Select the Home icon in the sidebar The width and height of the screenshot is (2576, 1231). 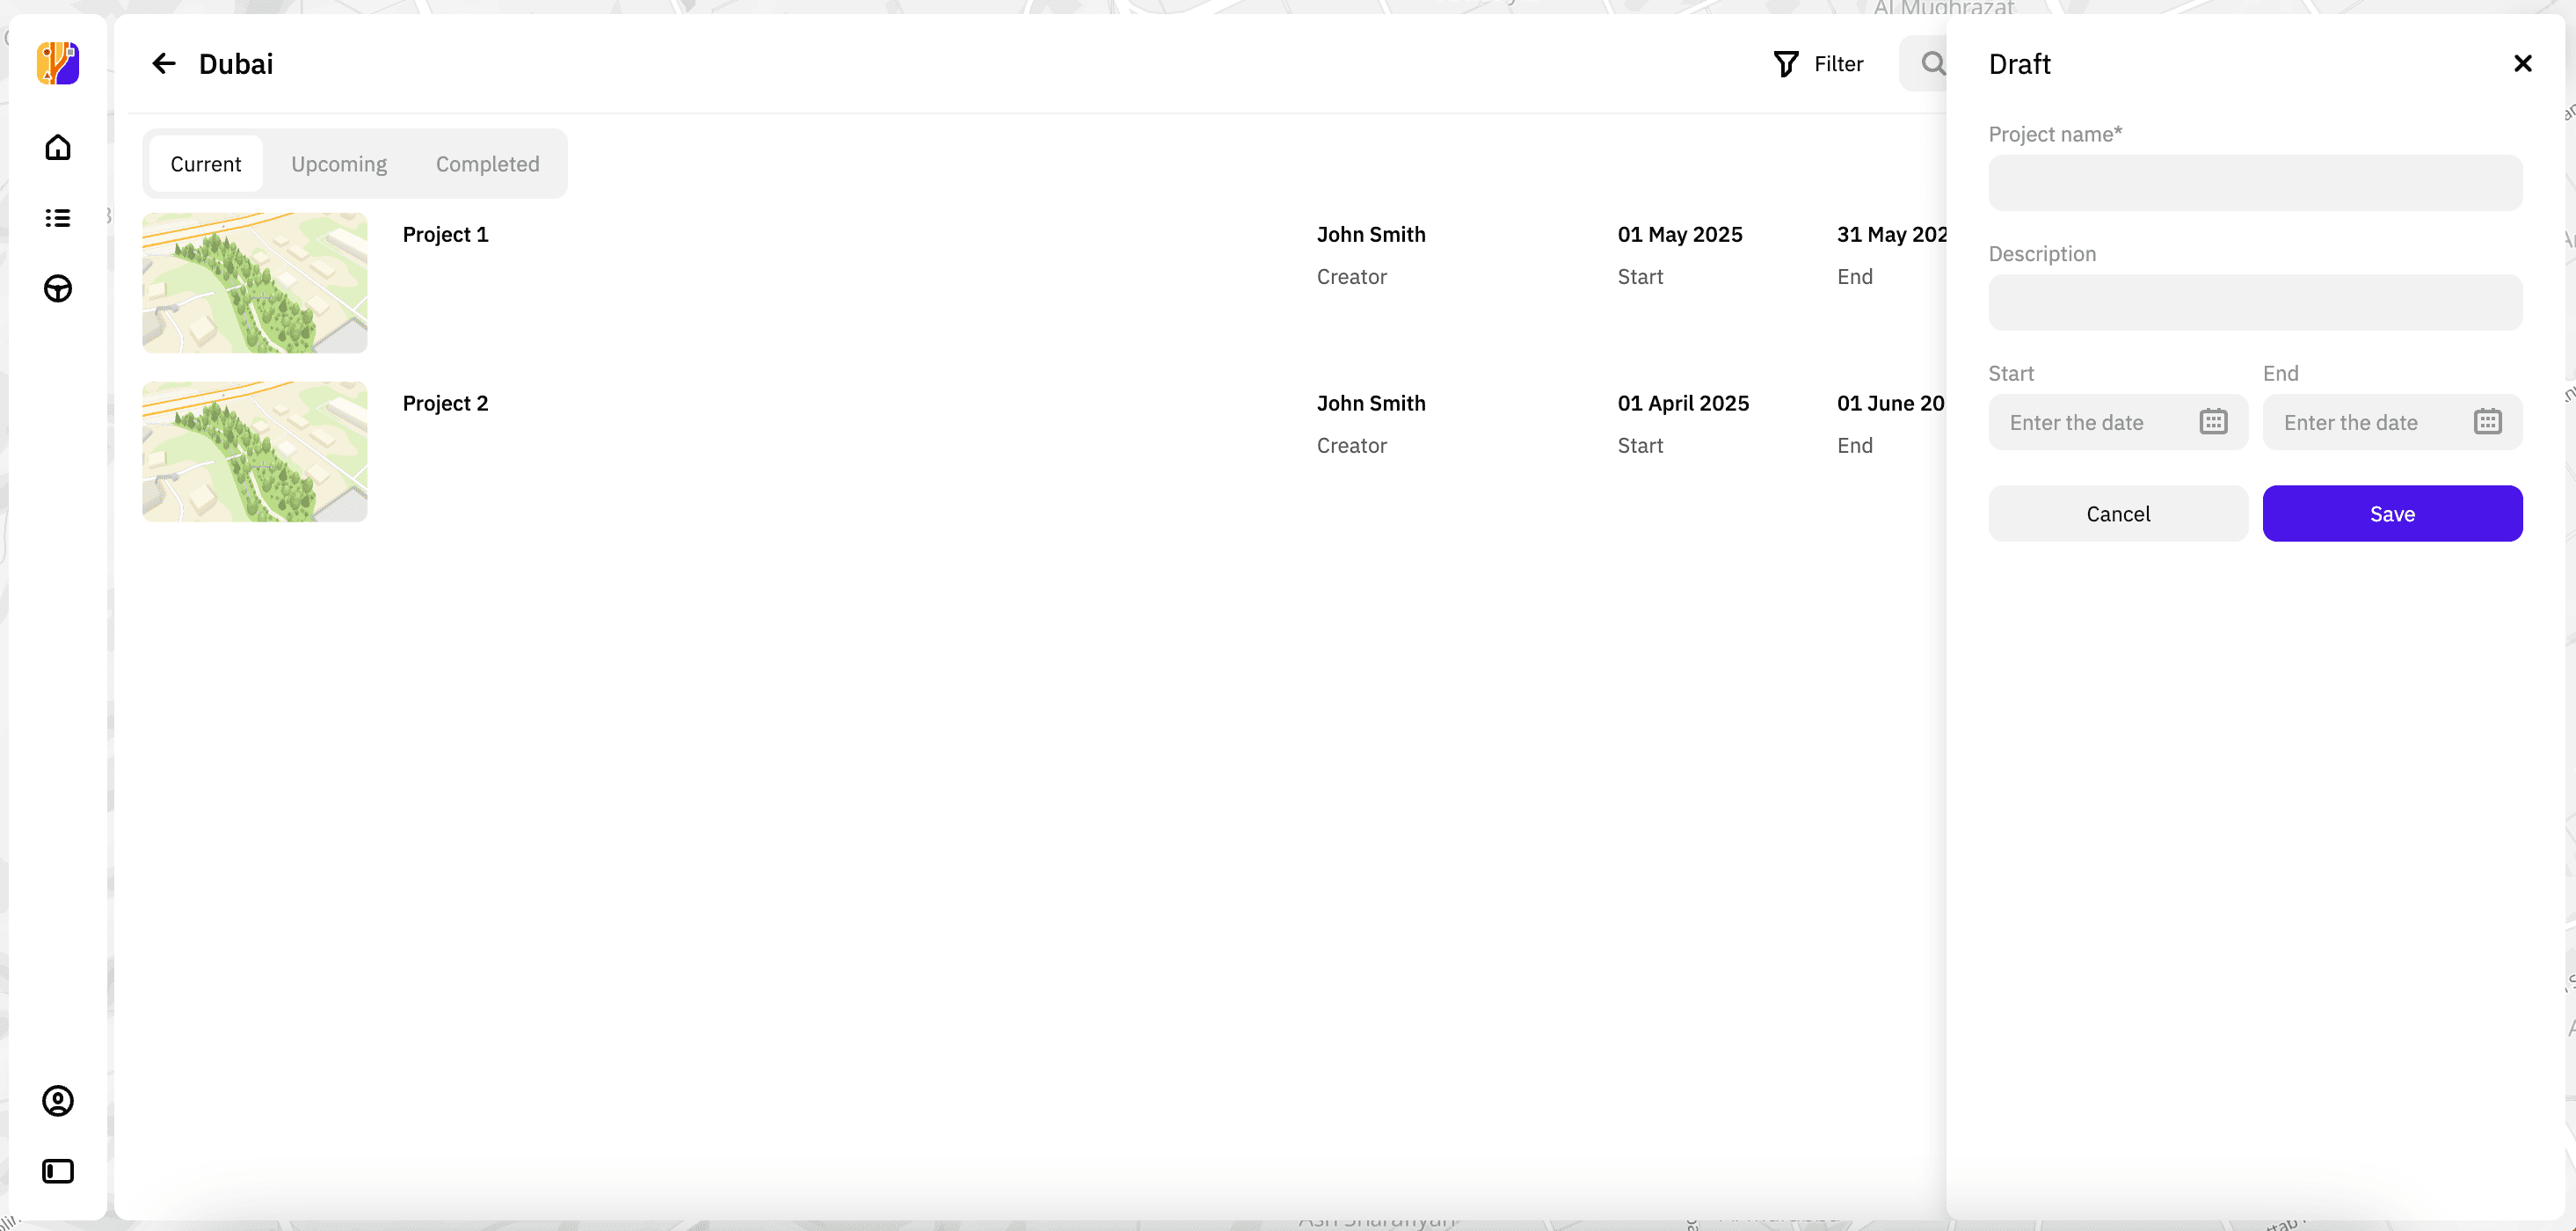point(57,146)
